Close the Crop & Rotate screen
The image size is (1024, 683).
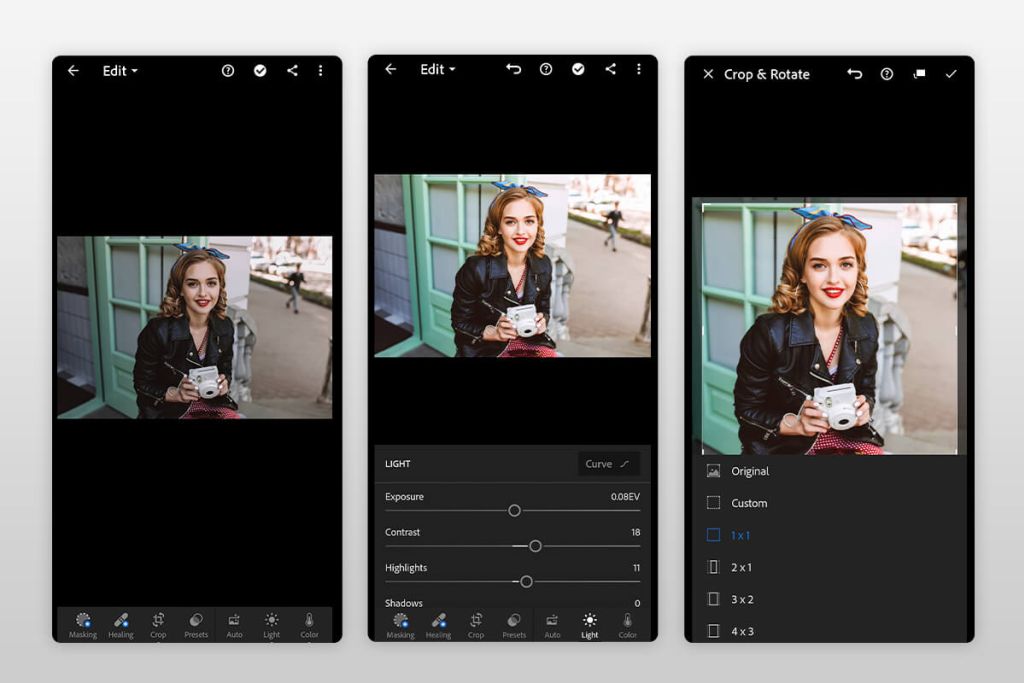[x=708, y=74]
